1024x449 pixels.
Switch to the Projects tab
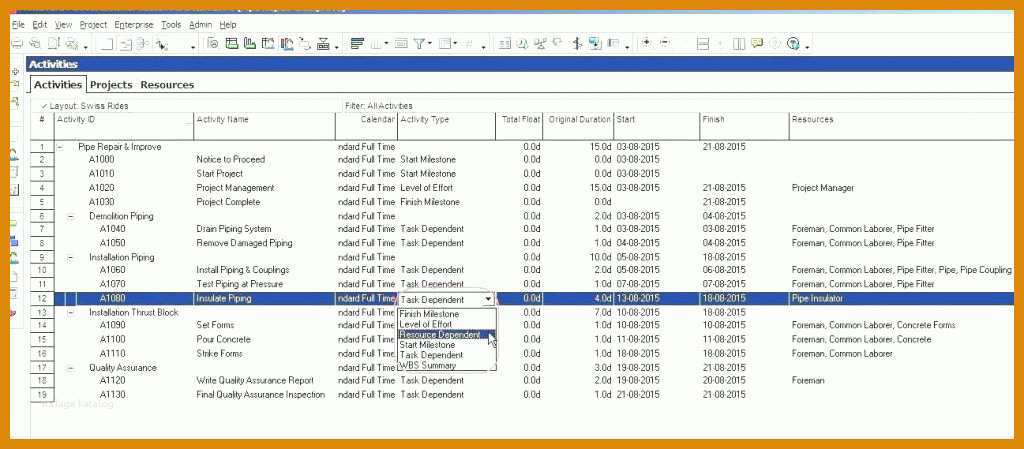tap(111, 85)
